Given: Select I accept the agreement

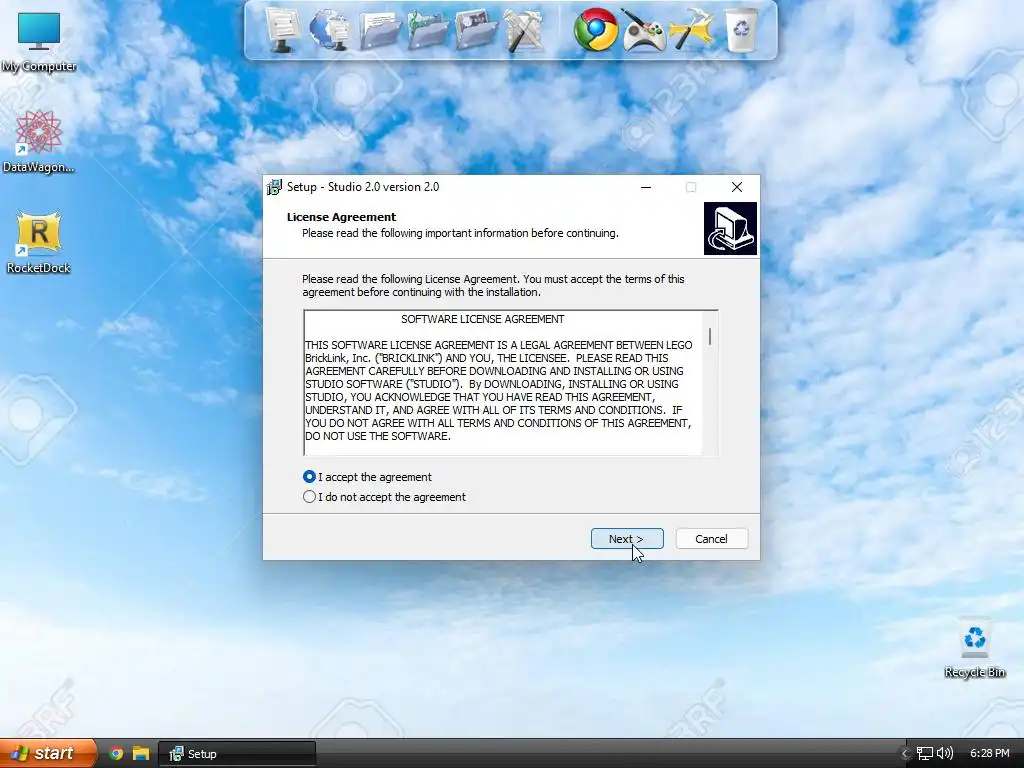Looking at the screenshot, I should click(x=367, y=477).
